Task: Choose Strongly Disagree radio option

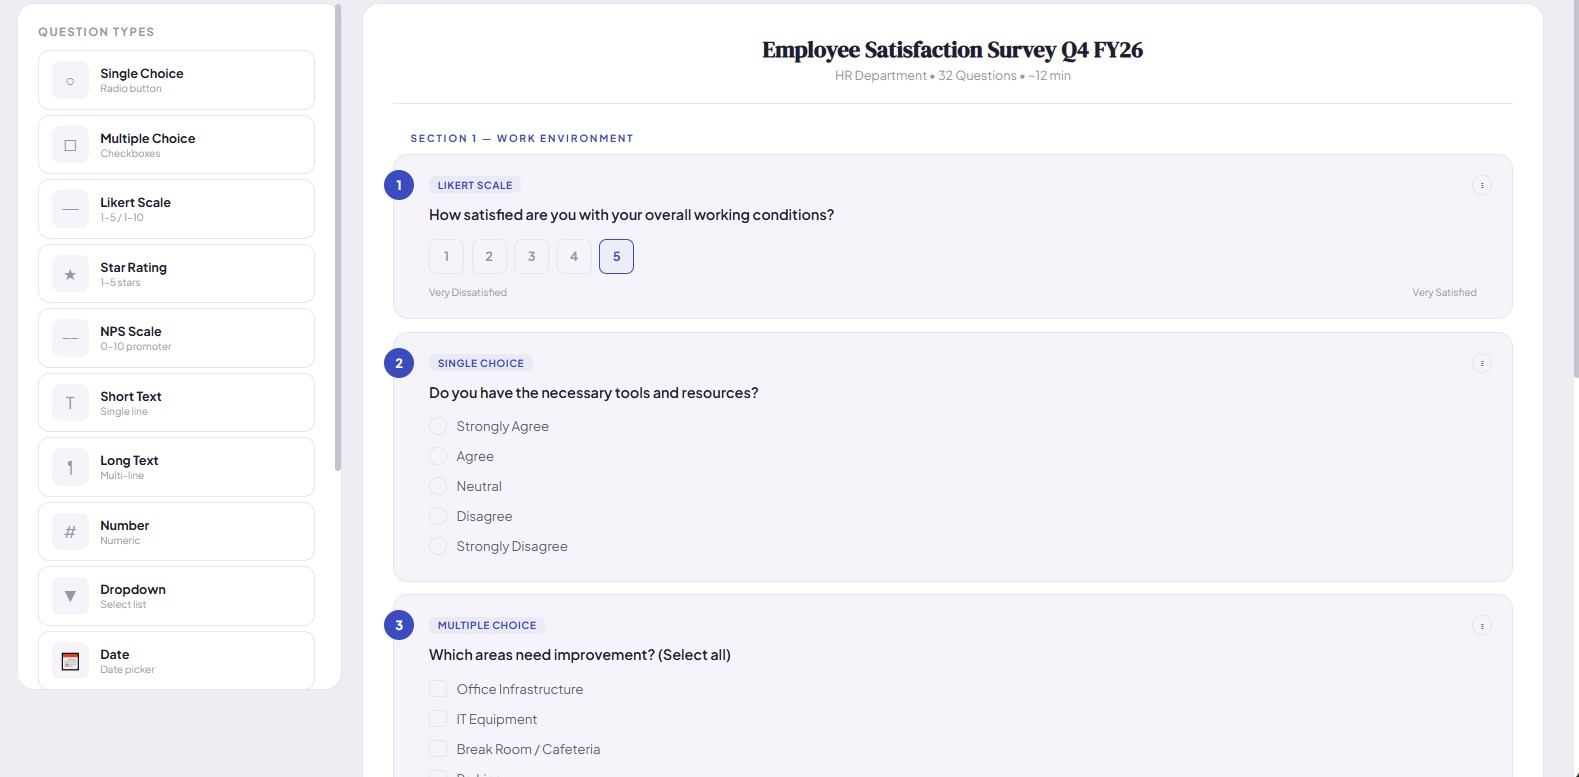Action: 438,546
